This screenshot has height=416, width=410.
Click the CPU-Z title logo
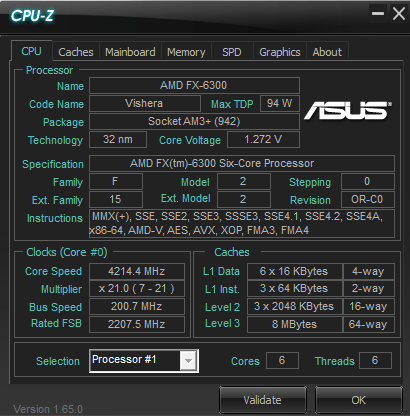[32, 16]
